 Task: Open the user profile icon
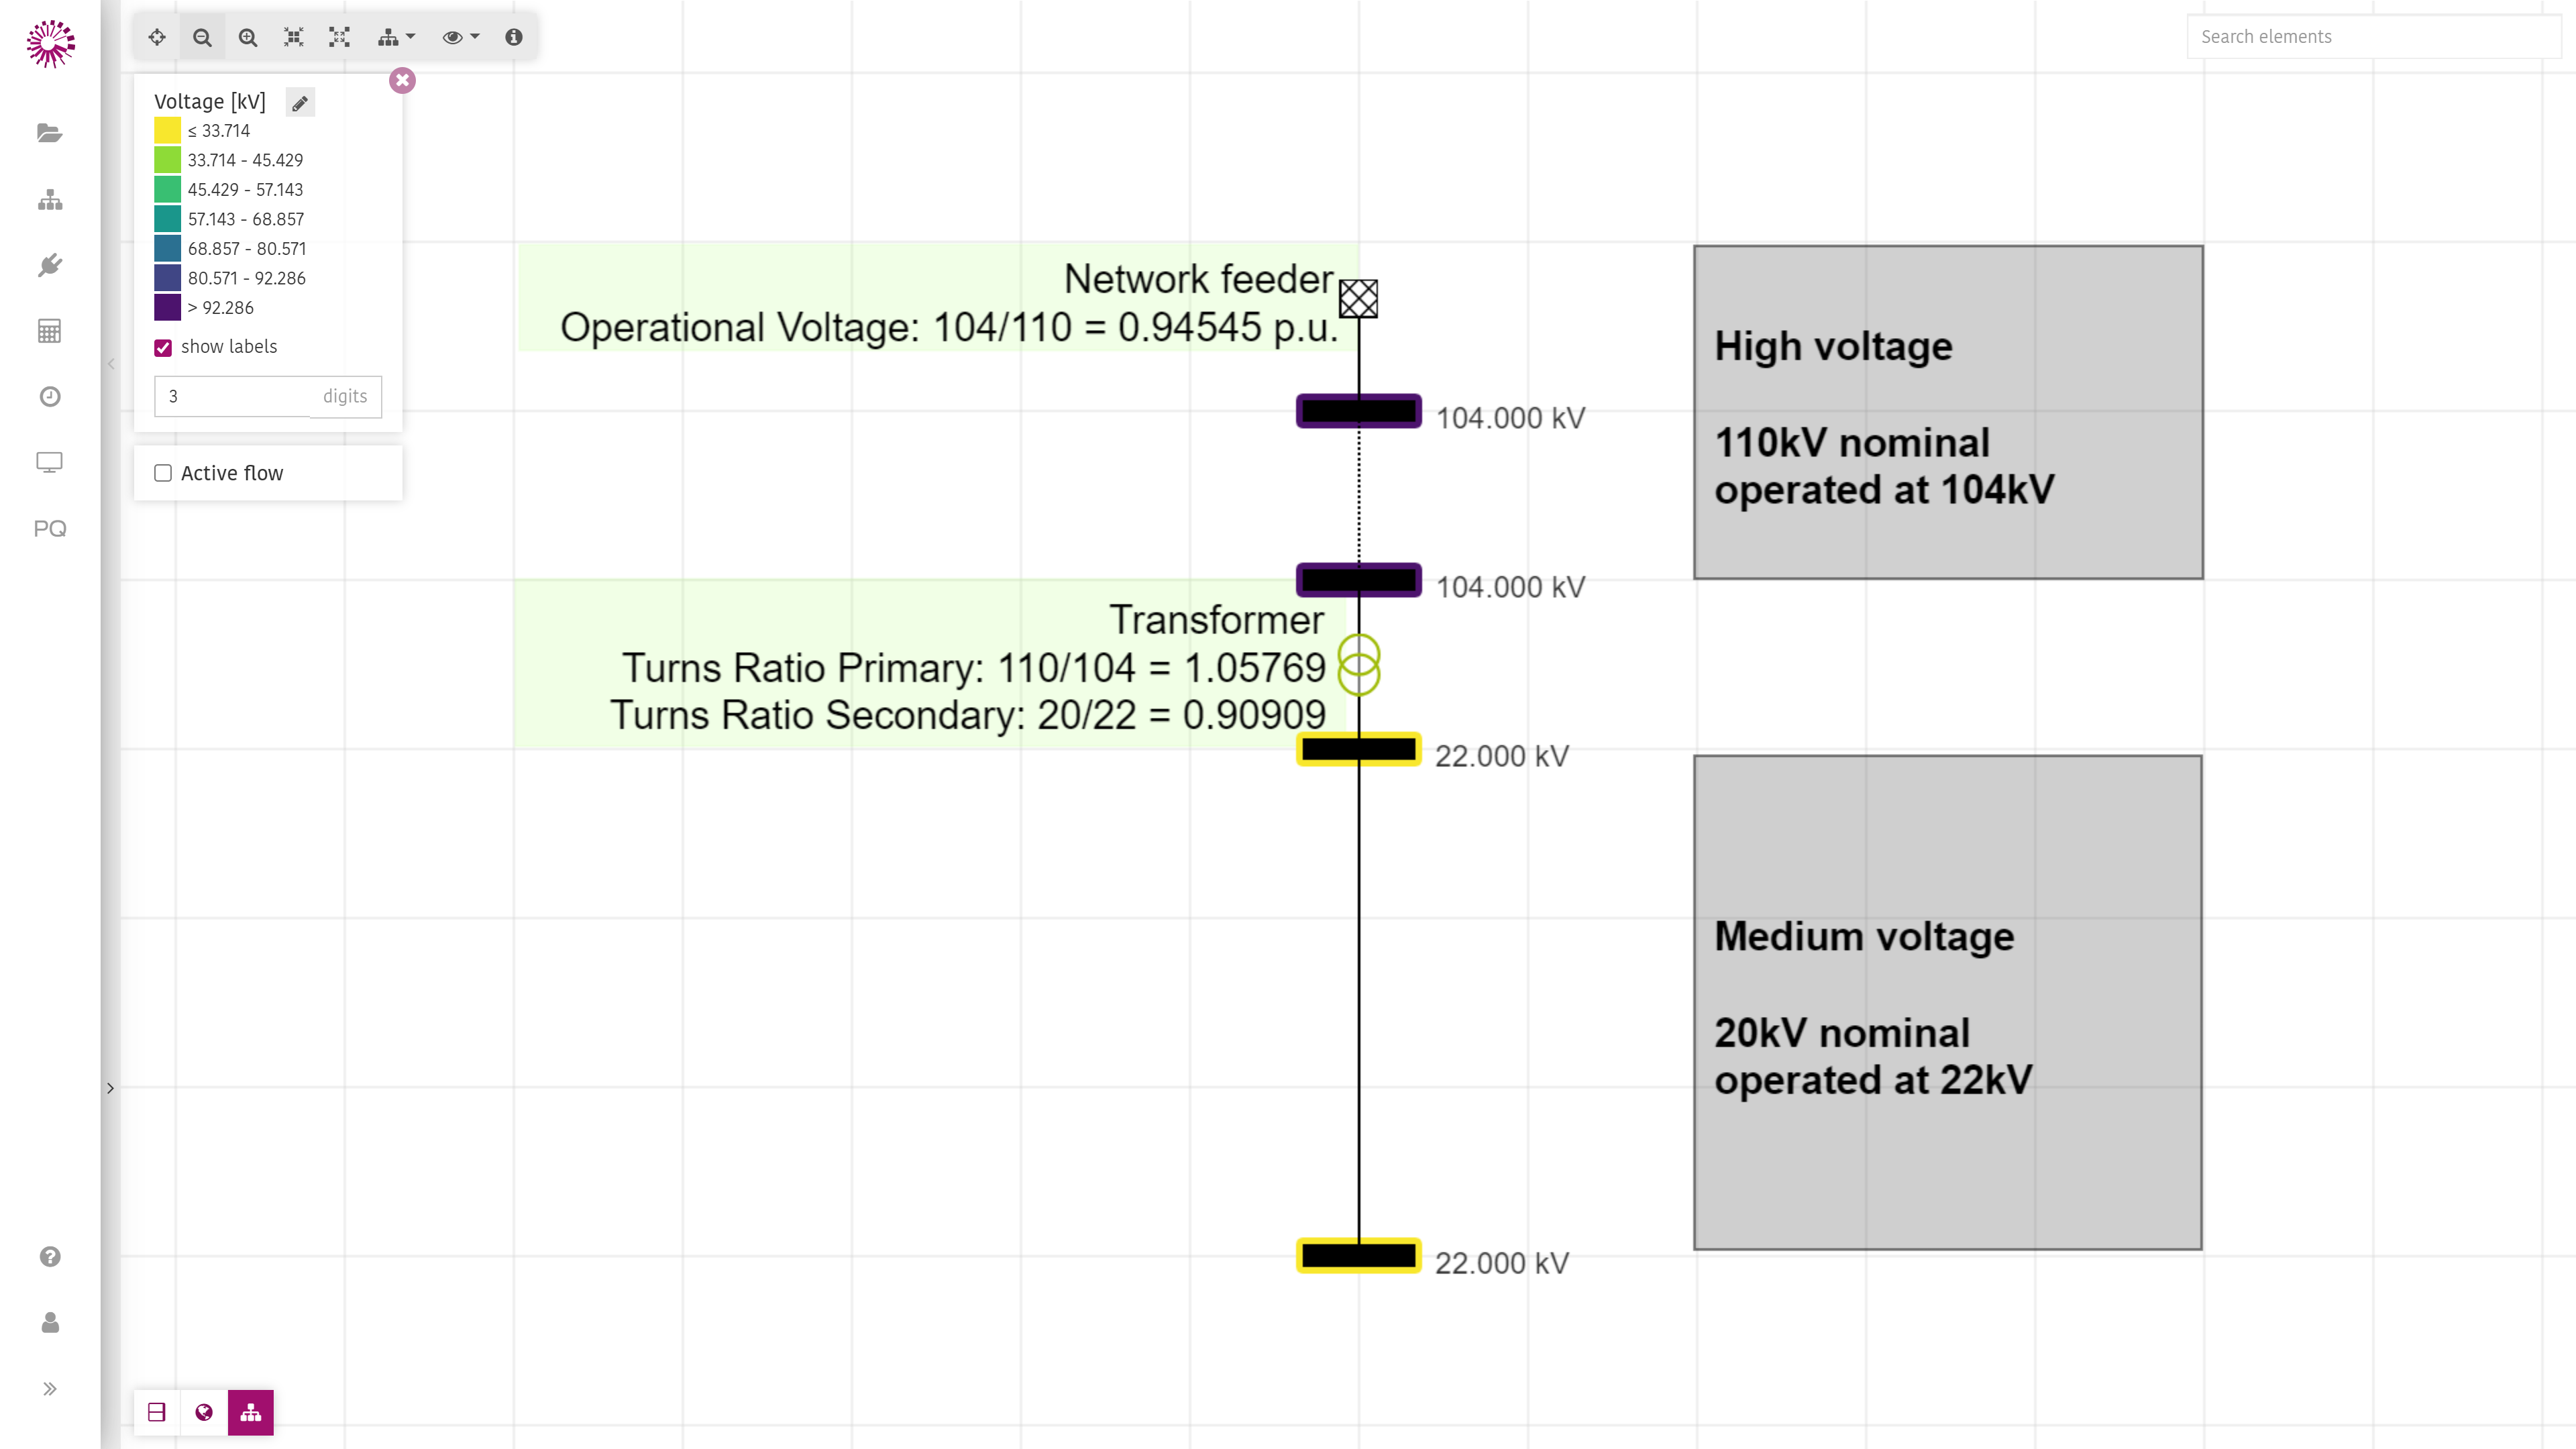click(x=50, y=1323)
